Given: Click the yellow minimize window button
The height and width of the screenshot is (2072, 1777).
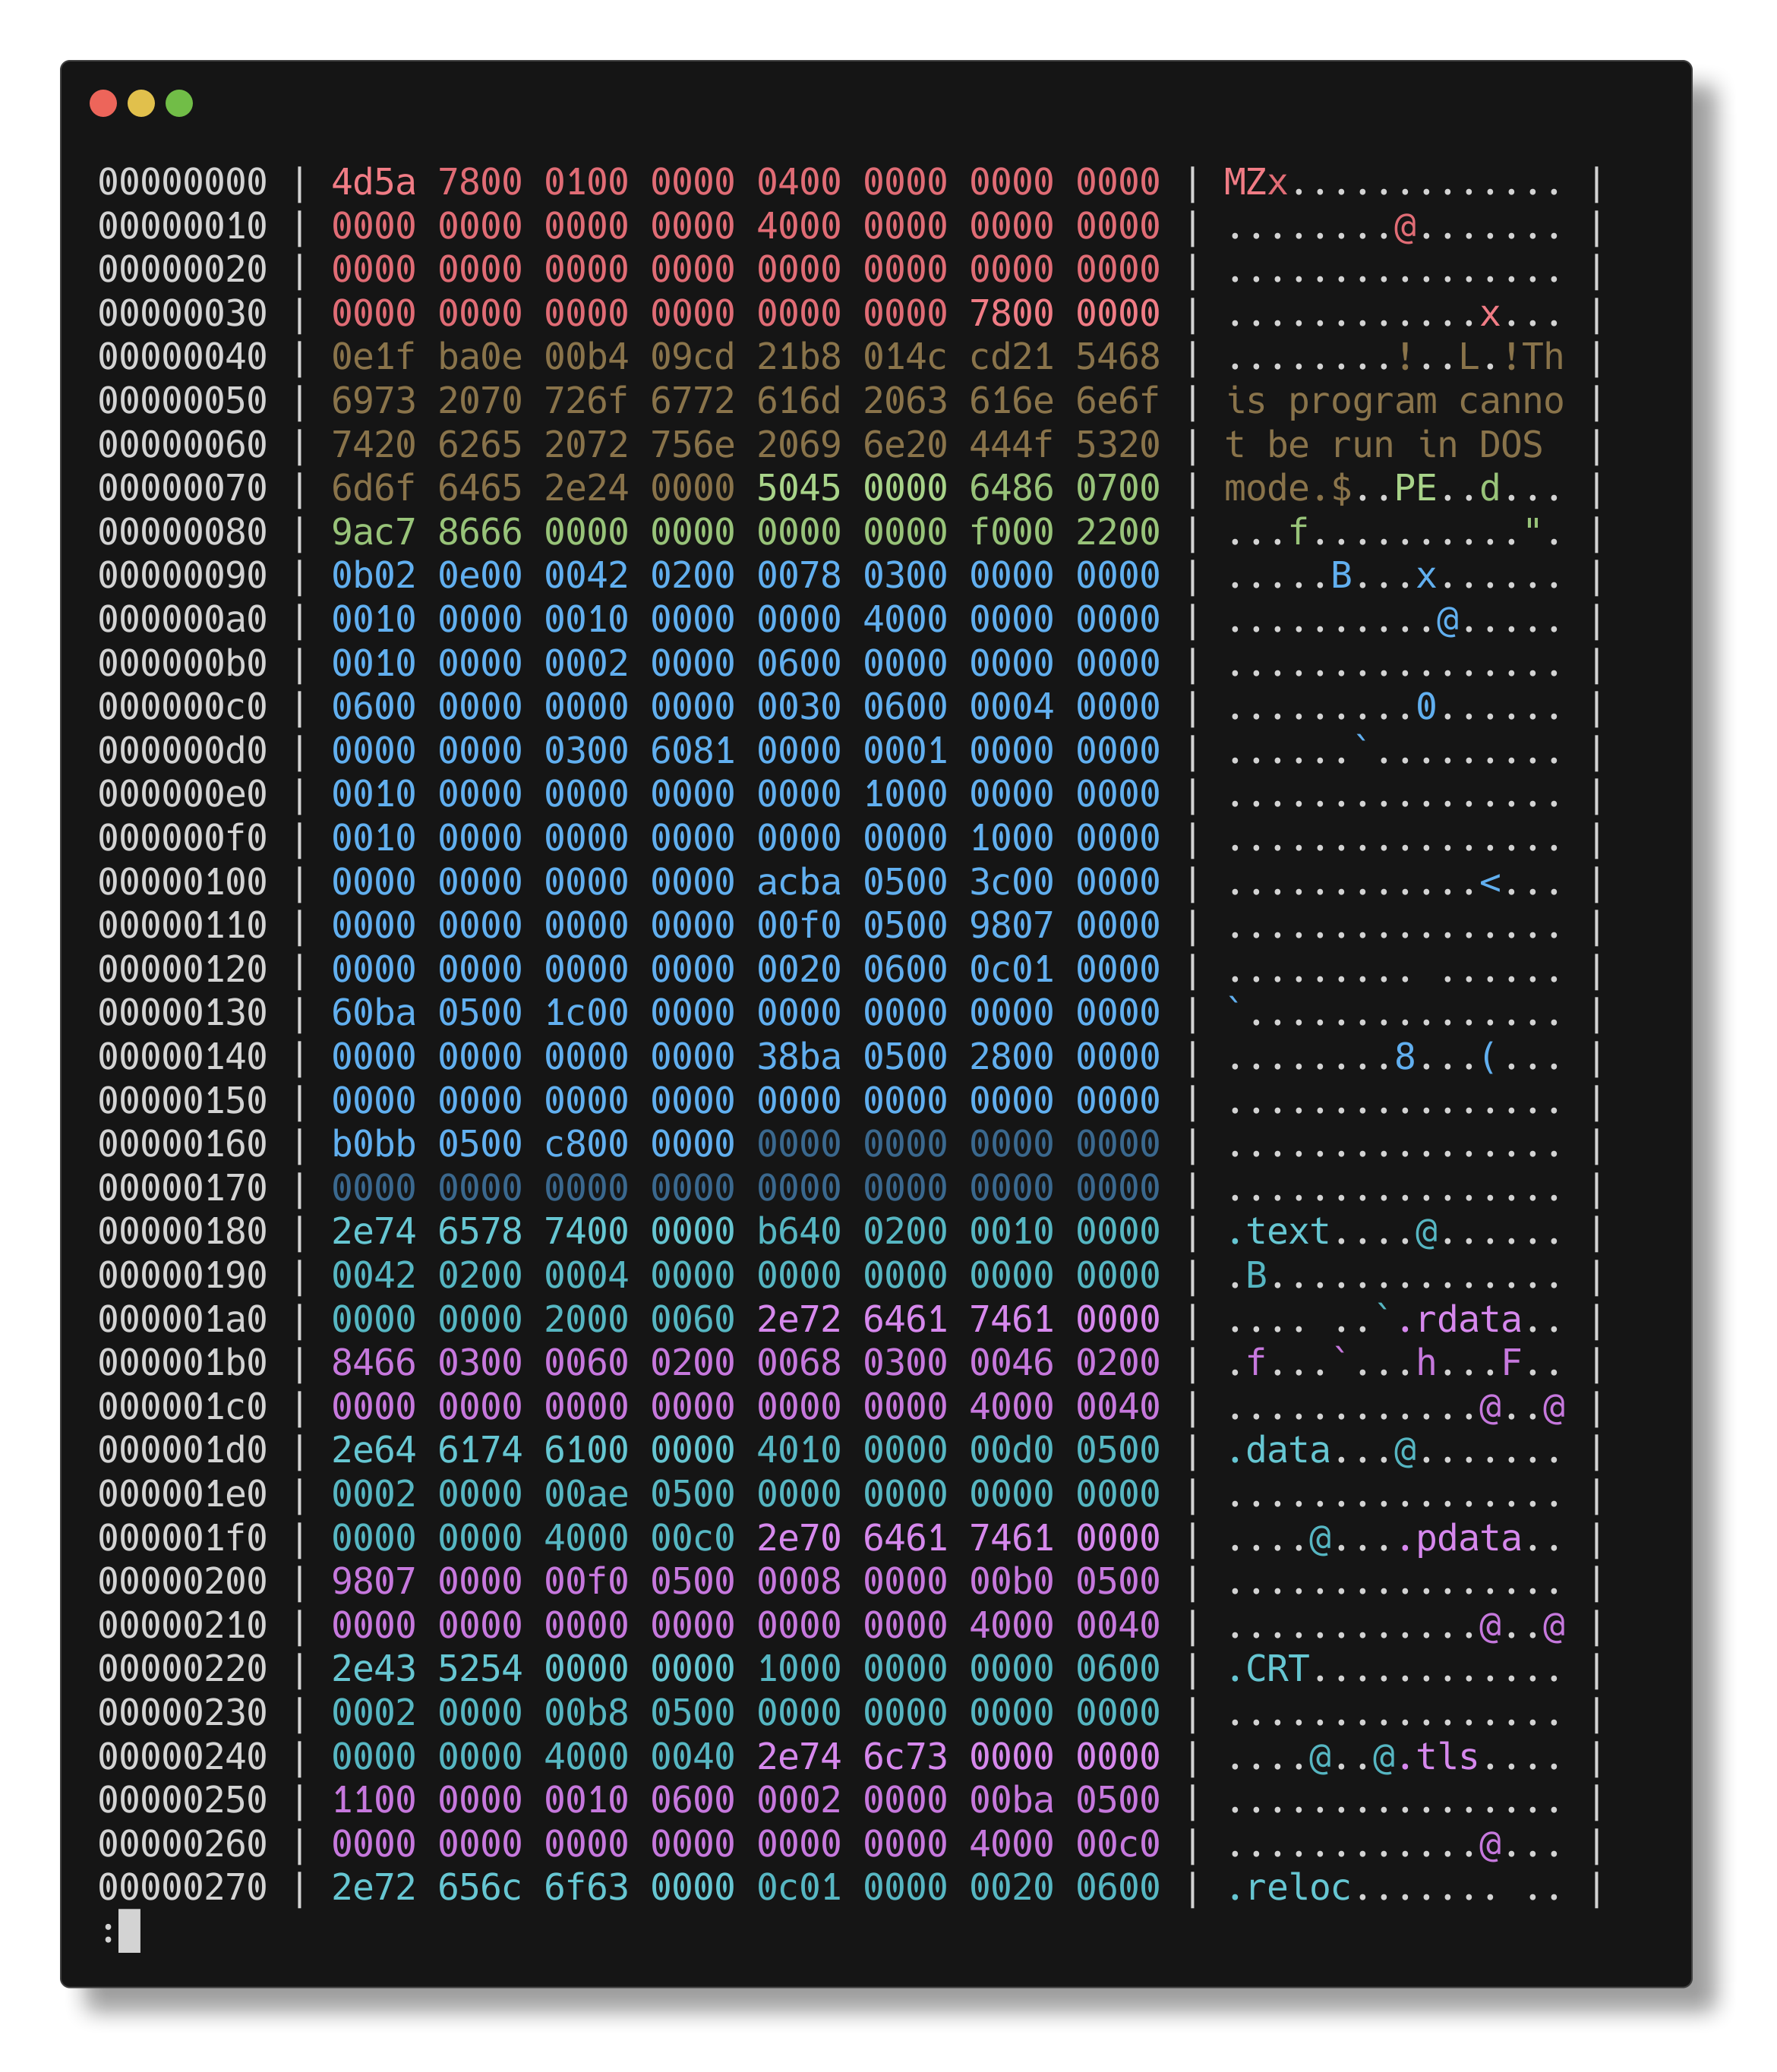Looking at the screenshot, I should point(141,103).
